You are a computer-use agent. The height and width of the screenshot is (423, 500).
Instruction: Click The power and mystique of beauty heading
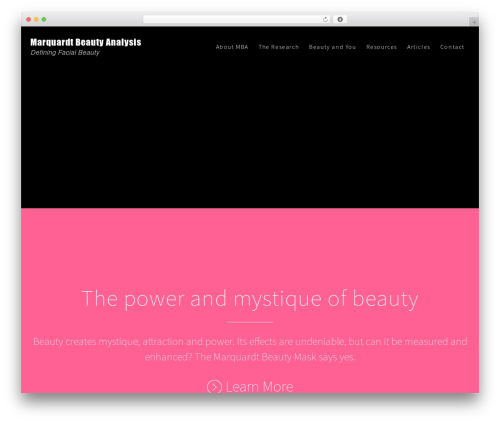(250, 299)
